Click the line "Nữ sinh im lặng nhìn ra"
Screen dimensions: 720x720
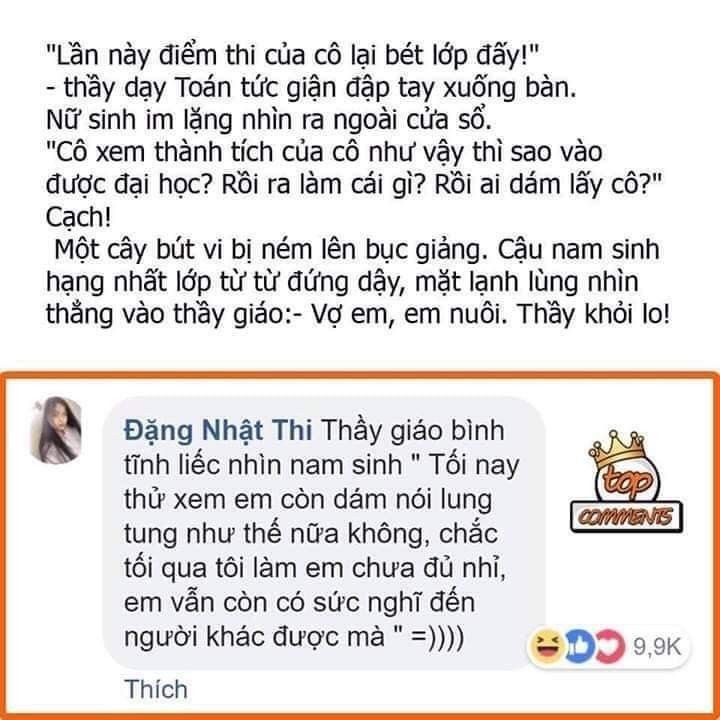coord(269,120)
